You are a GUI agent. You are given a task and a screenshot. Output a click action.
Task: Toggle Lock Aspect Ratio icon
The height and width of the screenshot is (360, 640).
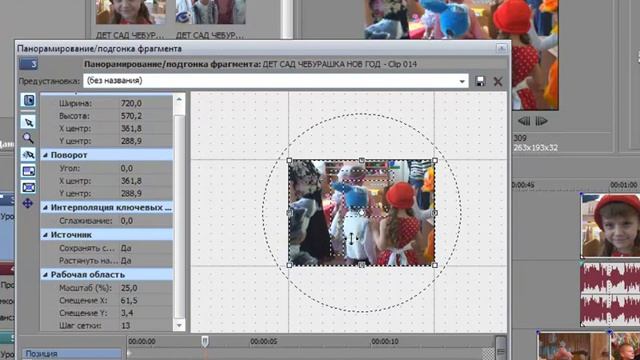coord(28,171)
